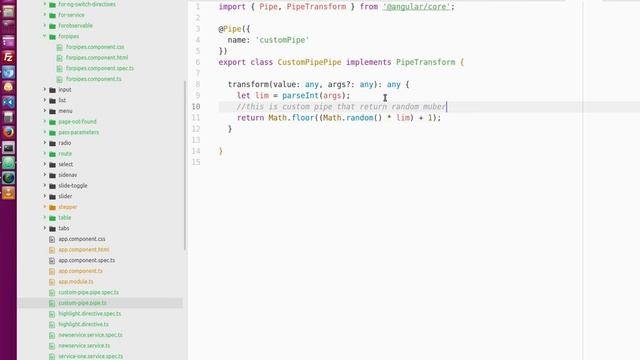The width and height of the screenshot is (640, 360).
Task: Open Visual Studio Code from the dock
Action: pyautogui.click(x=8, y=102)
